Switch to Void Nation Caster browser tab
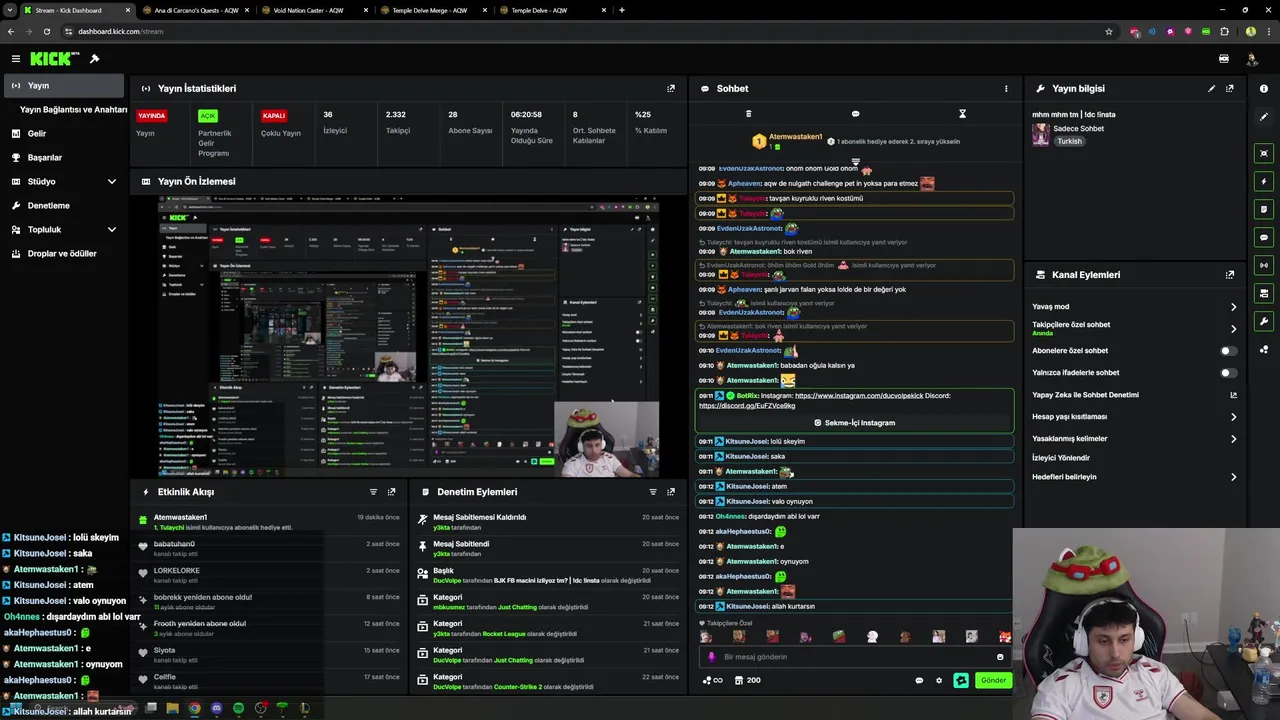Screen dimensions: 1280x720 [x=312, y=10]
